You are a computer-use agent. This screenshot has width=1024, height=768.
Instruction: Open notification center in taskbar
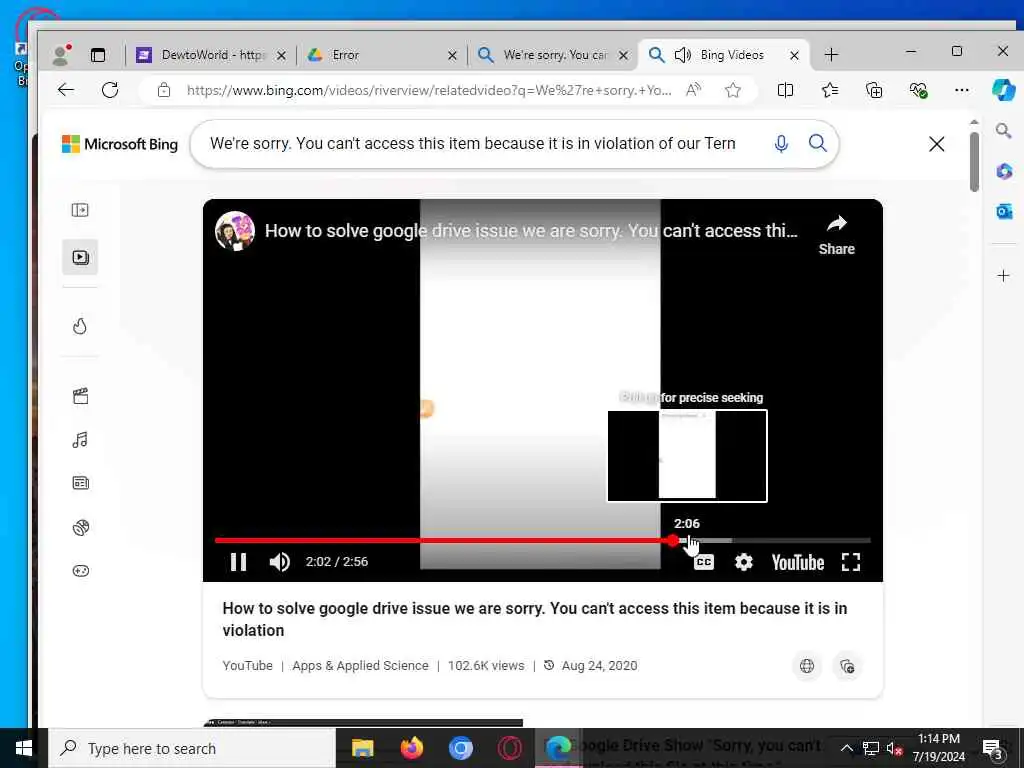pos(993,748)
